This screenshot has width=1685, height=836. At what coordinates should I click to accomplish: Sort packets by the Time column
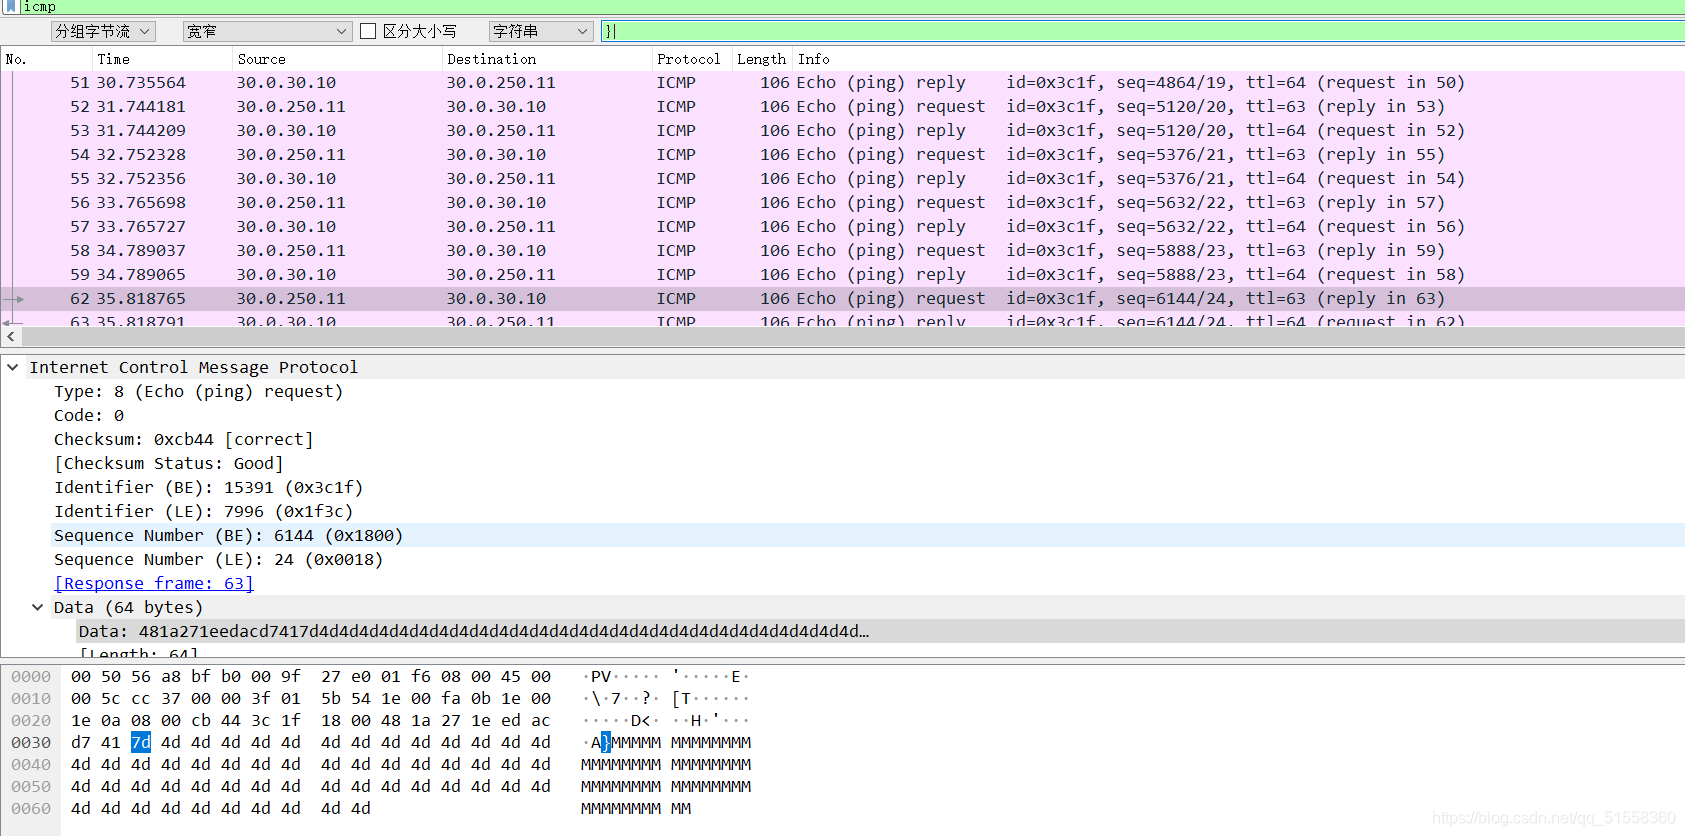(x=162, y=59)
